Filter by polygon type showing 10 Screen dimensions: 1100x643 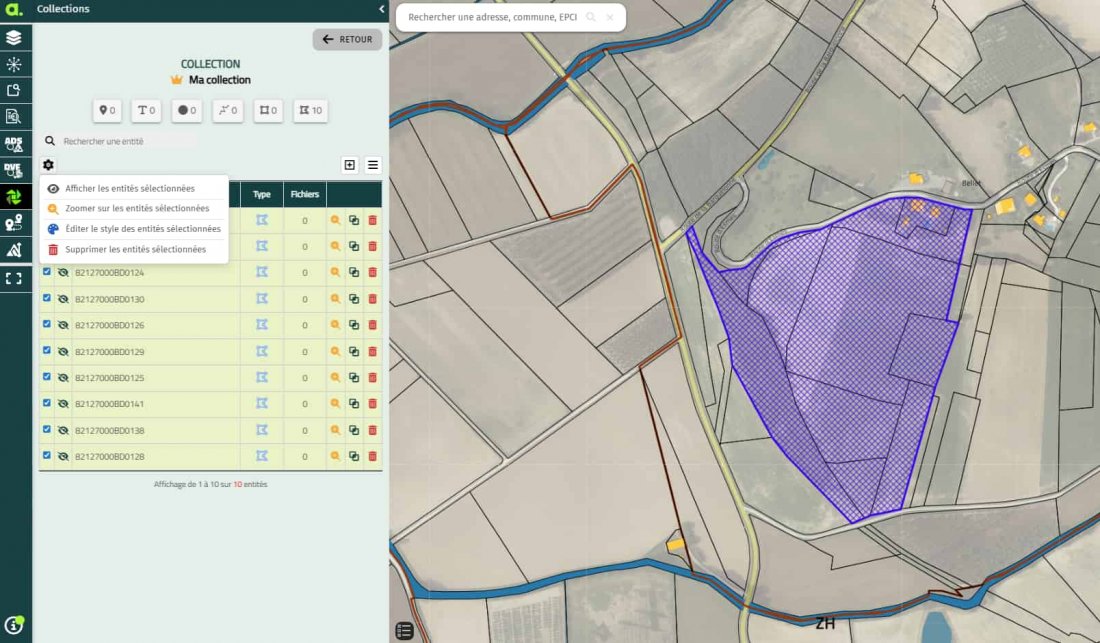(310, 111)
